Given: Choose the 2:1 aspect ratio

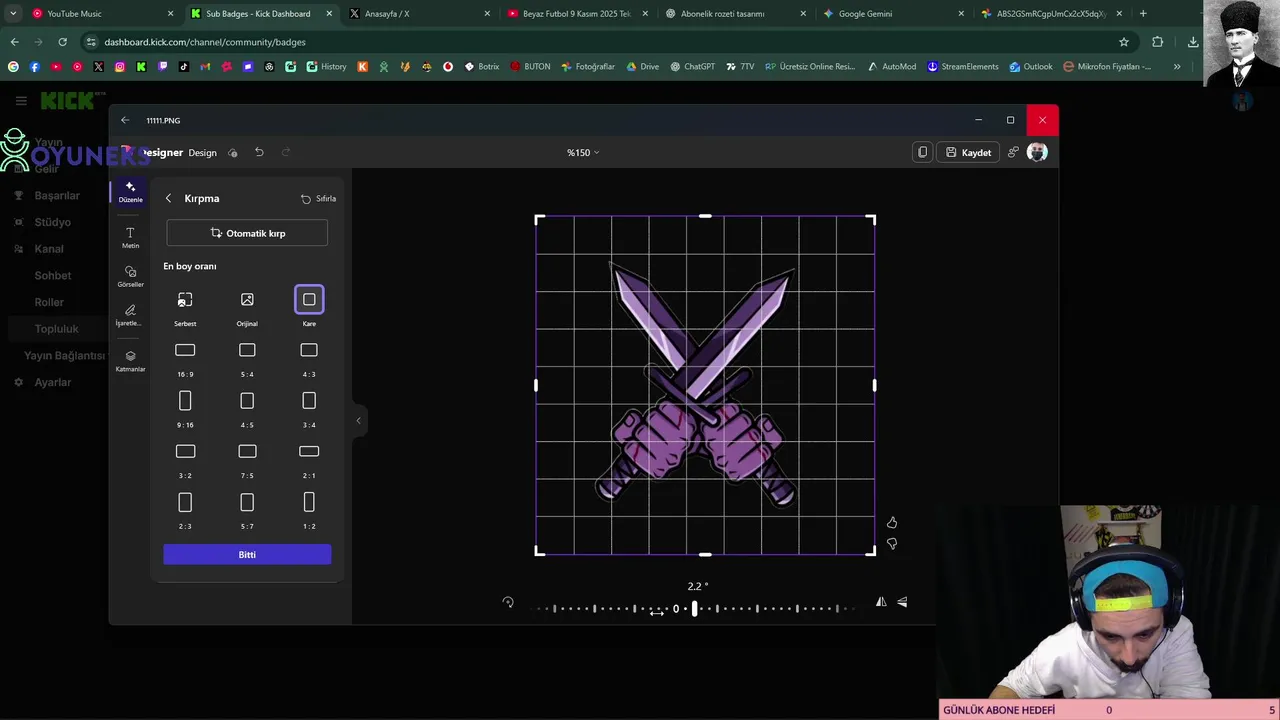Looking at the screenshot, I should pyautogui.click(x=309, y=460).
